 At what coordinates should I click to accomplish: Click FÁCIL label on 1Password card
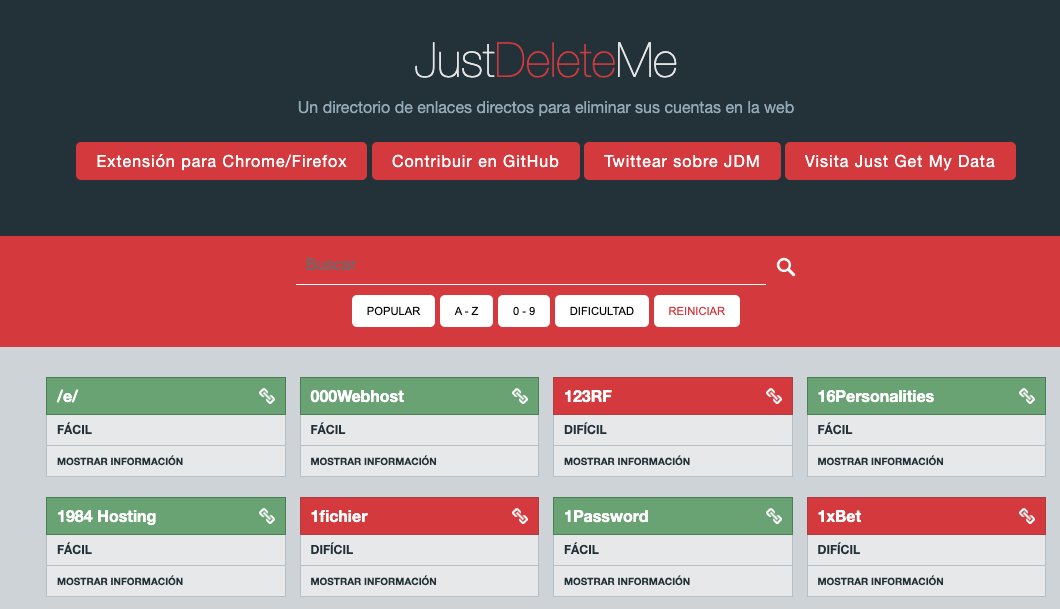[x=581, y=550]
